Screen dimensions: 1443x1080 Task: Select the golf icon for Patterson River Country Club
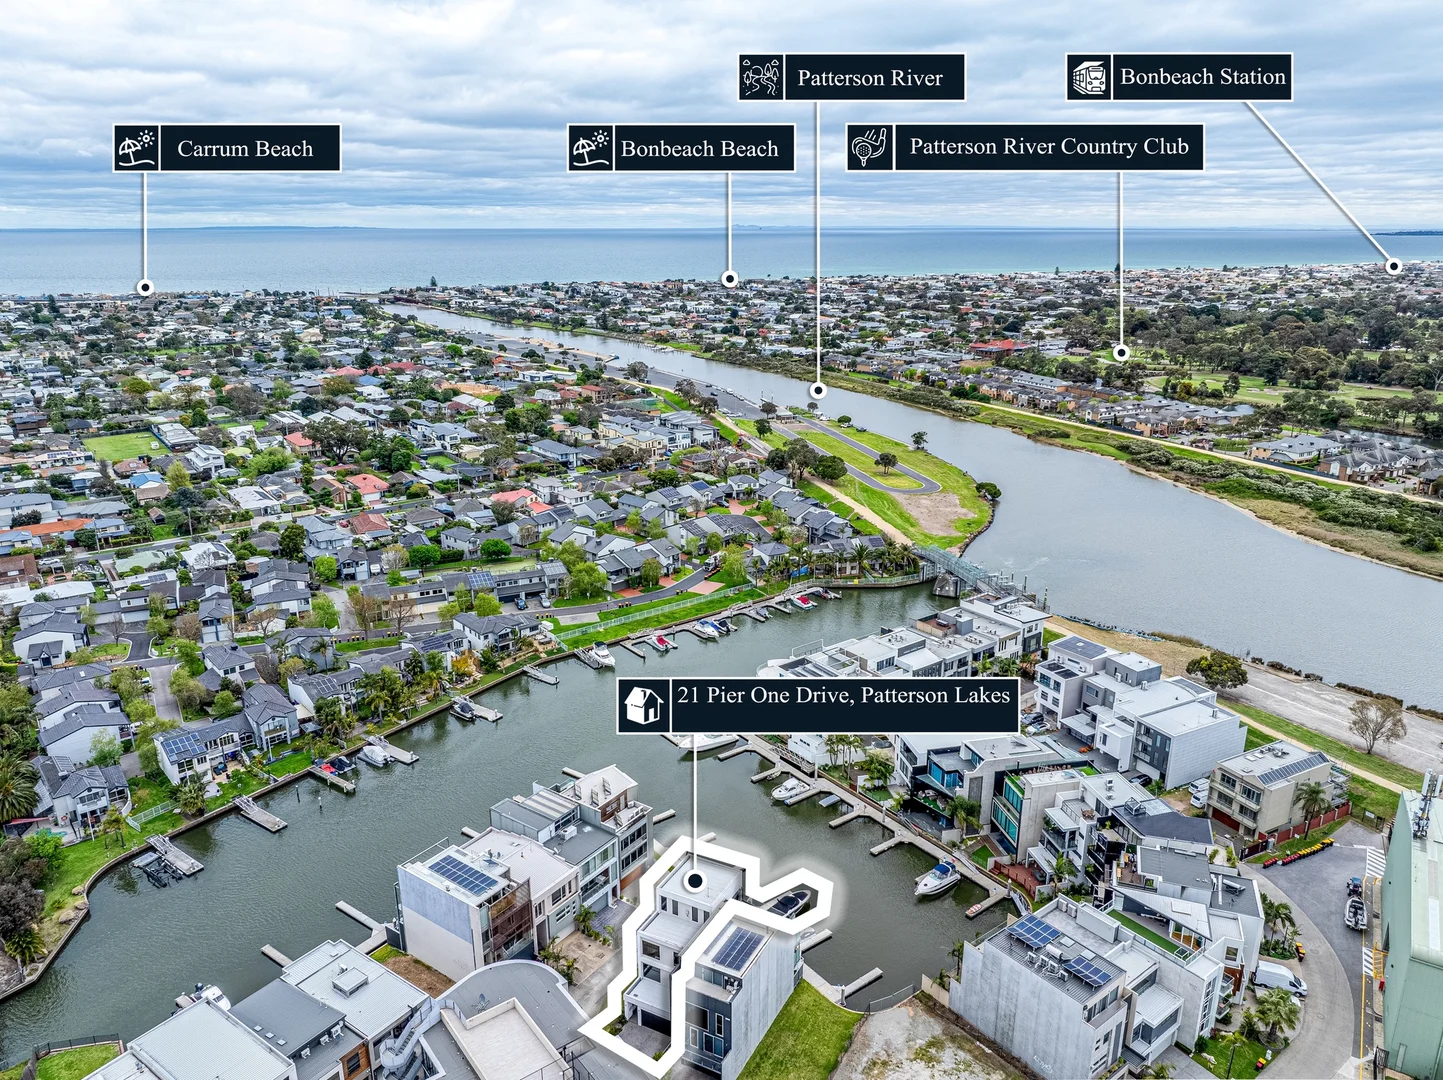click(869, 146)
